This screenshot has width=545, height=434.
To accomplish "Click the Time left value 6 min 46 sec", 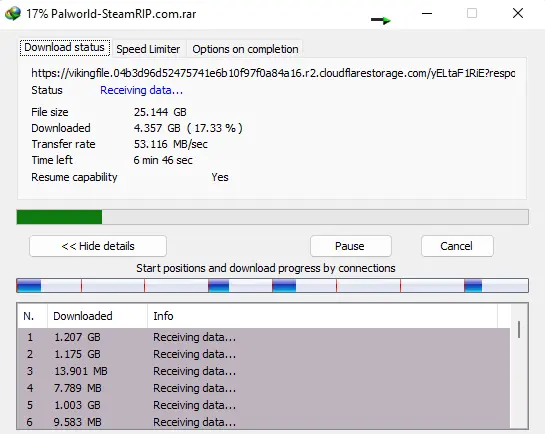I will point(163,160).
